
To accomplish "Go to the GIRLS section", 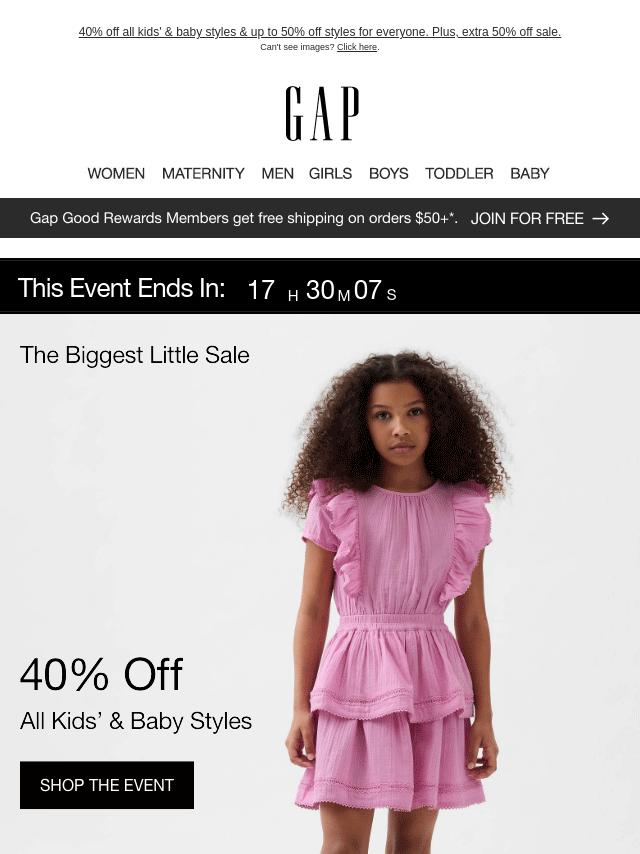I will pos(330,173).
